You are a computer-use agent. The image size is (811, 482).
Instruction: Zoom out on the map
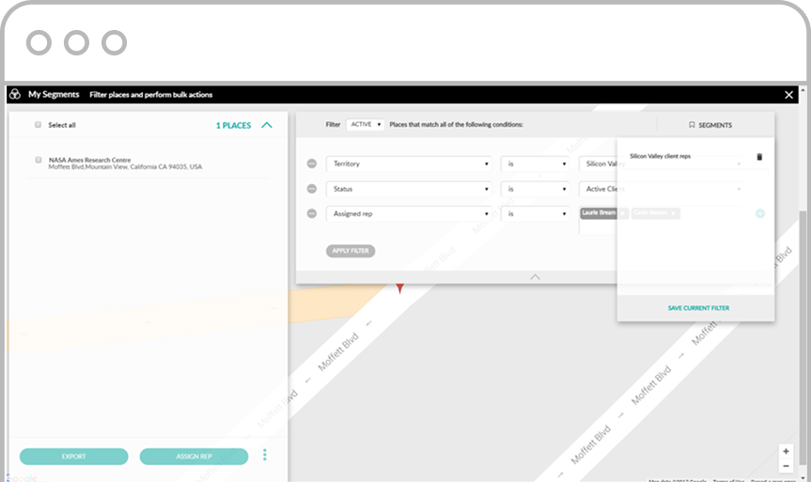[x=786, y=466]
